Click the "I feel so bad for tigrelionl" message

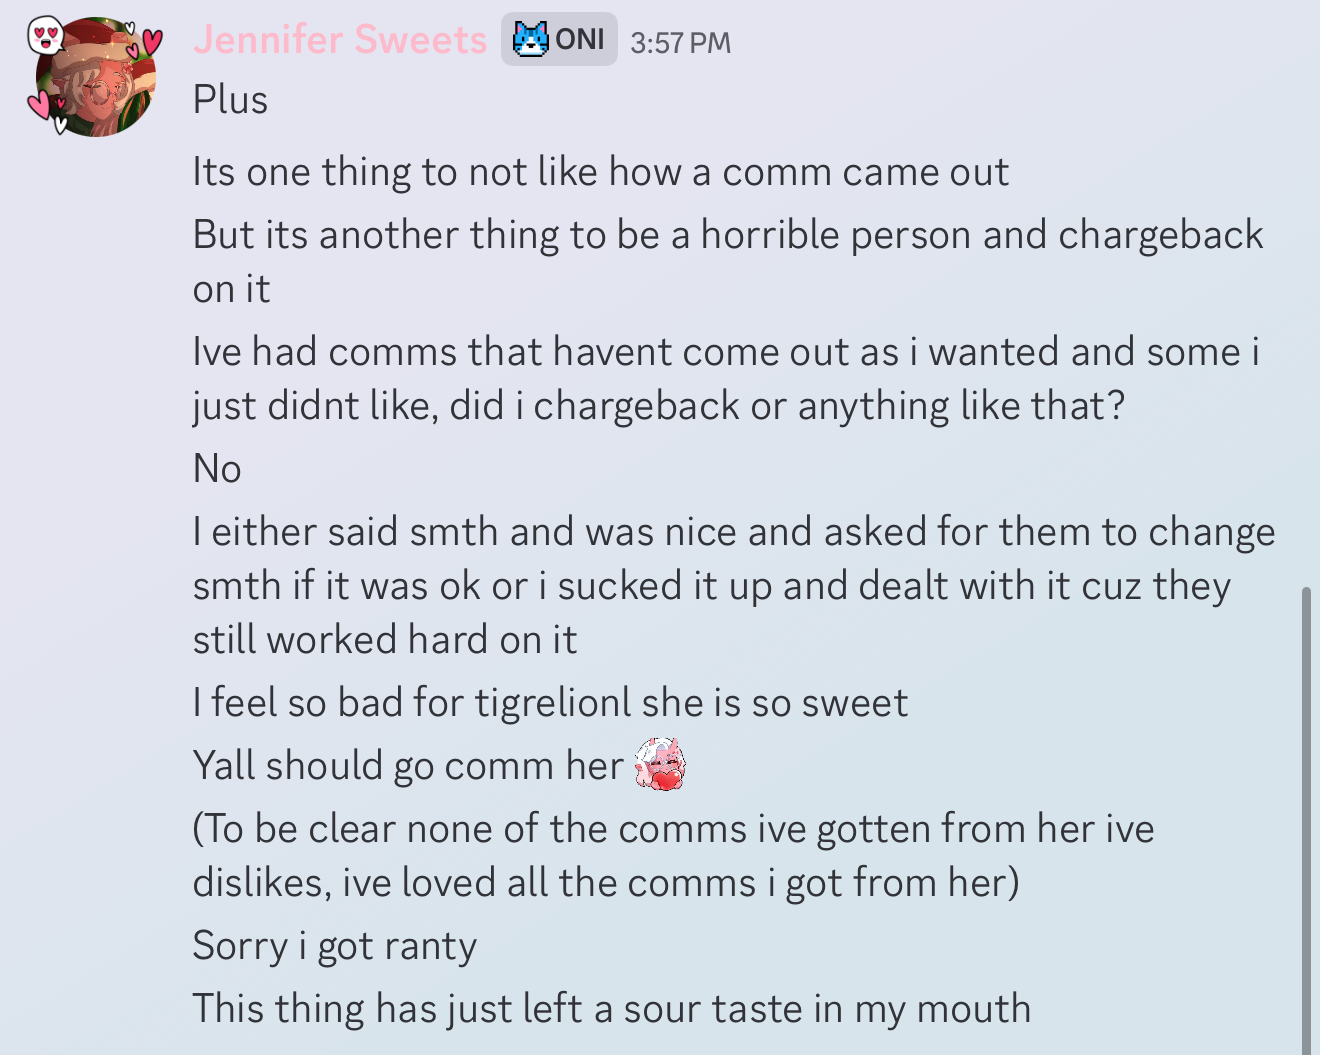550,703
